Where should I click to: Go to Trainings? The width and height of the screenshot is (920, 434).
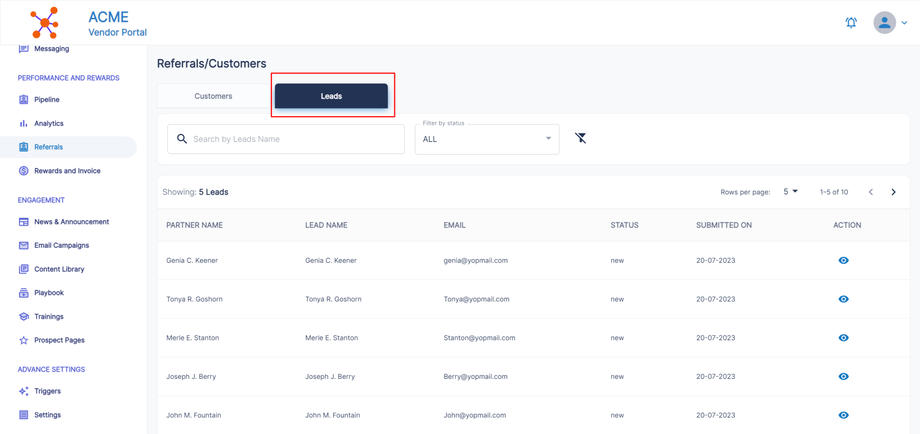[49, 316]
